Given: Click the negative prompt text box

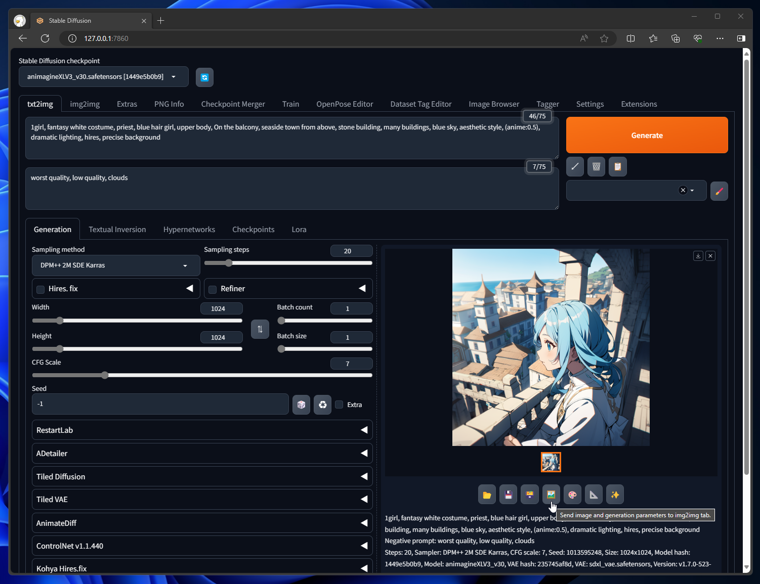Looking at the screenshot, I should click(292, 189).
